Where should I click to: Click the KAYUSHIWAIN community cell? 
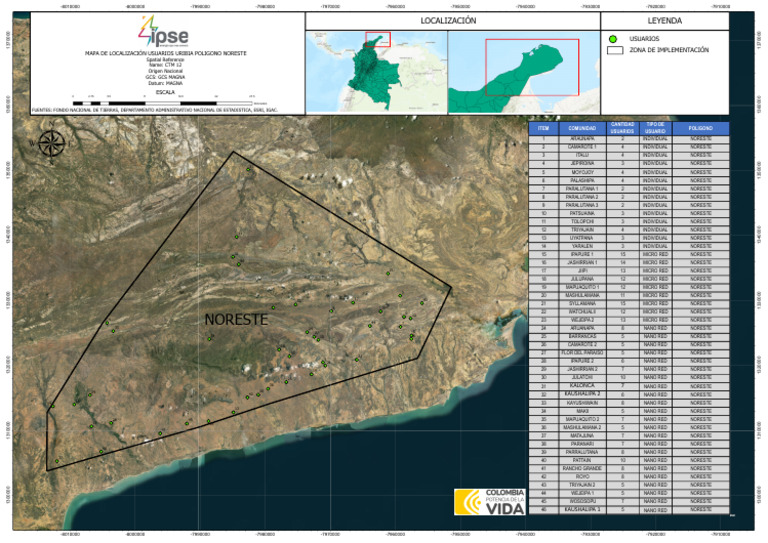582,403
